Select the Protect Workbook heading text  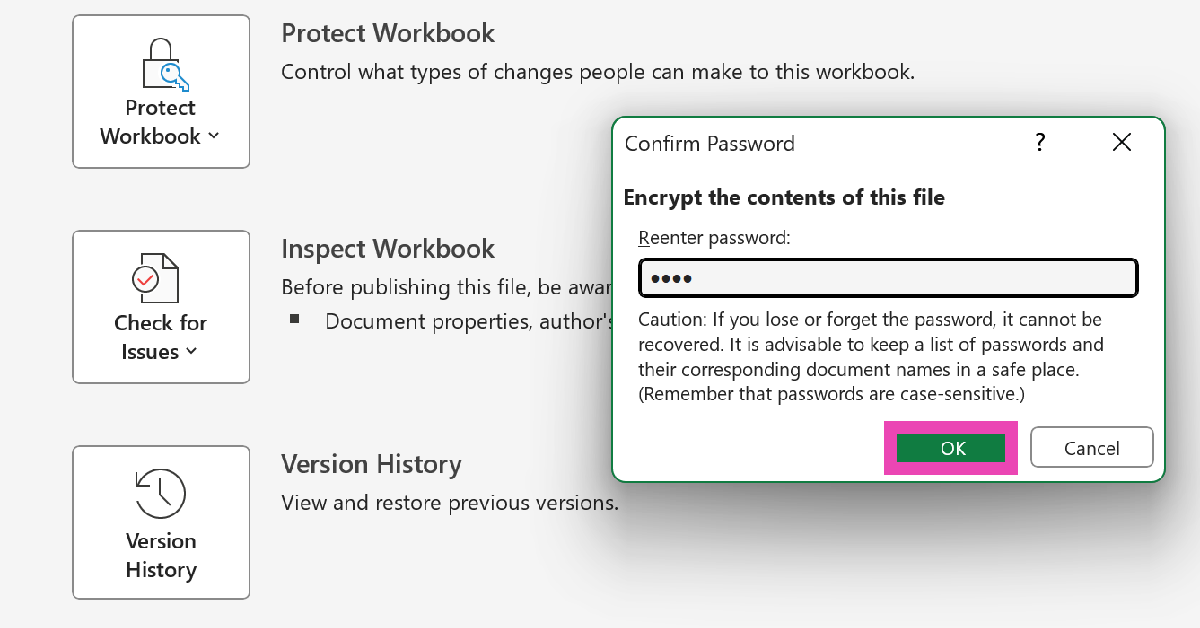[x=388, y=33]
